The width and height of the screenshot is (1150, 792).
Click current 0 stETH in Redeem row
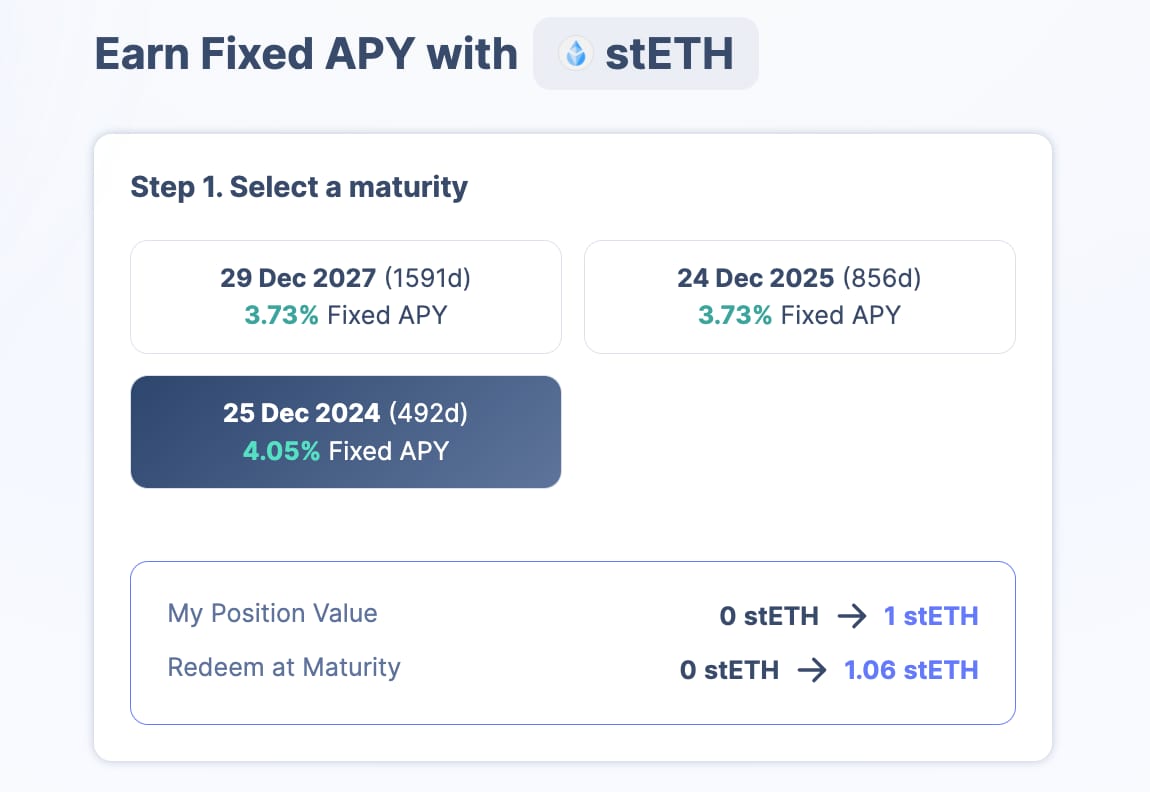(729, 670)
